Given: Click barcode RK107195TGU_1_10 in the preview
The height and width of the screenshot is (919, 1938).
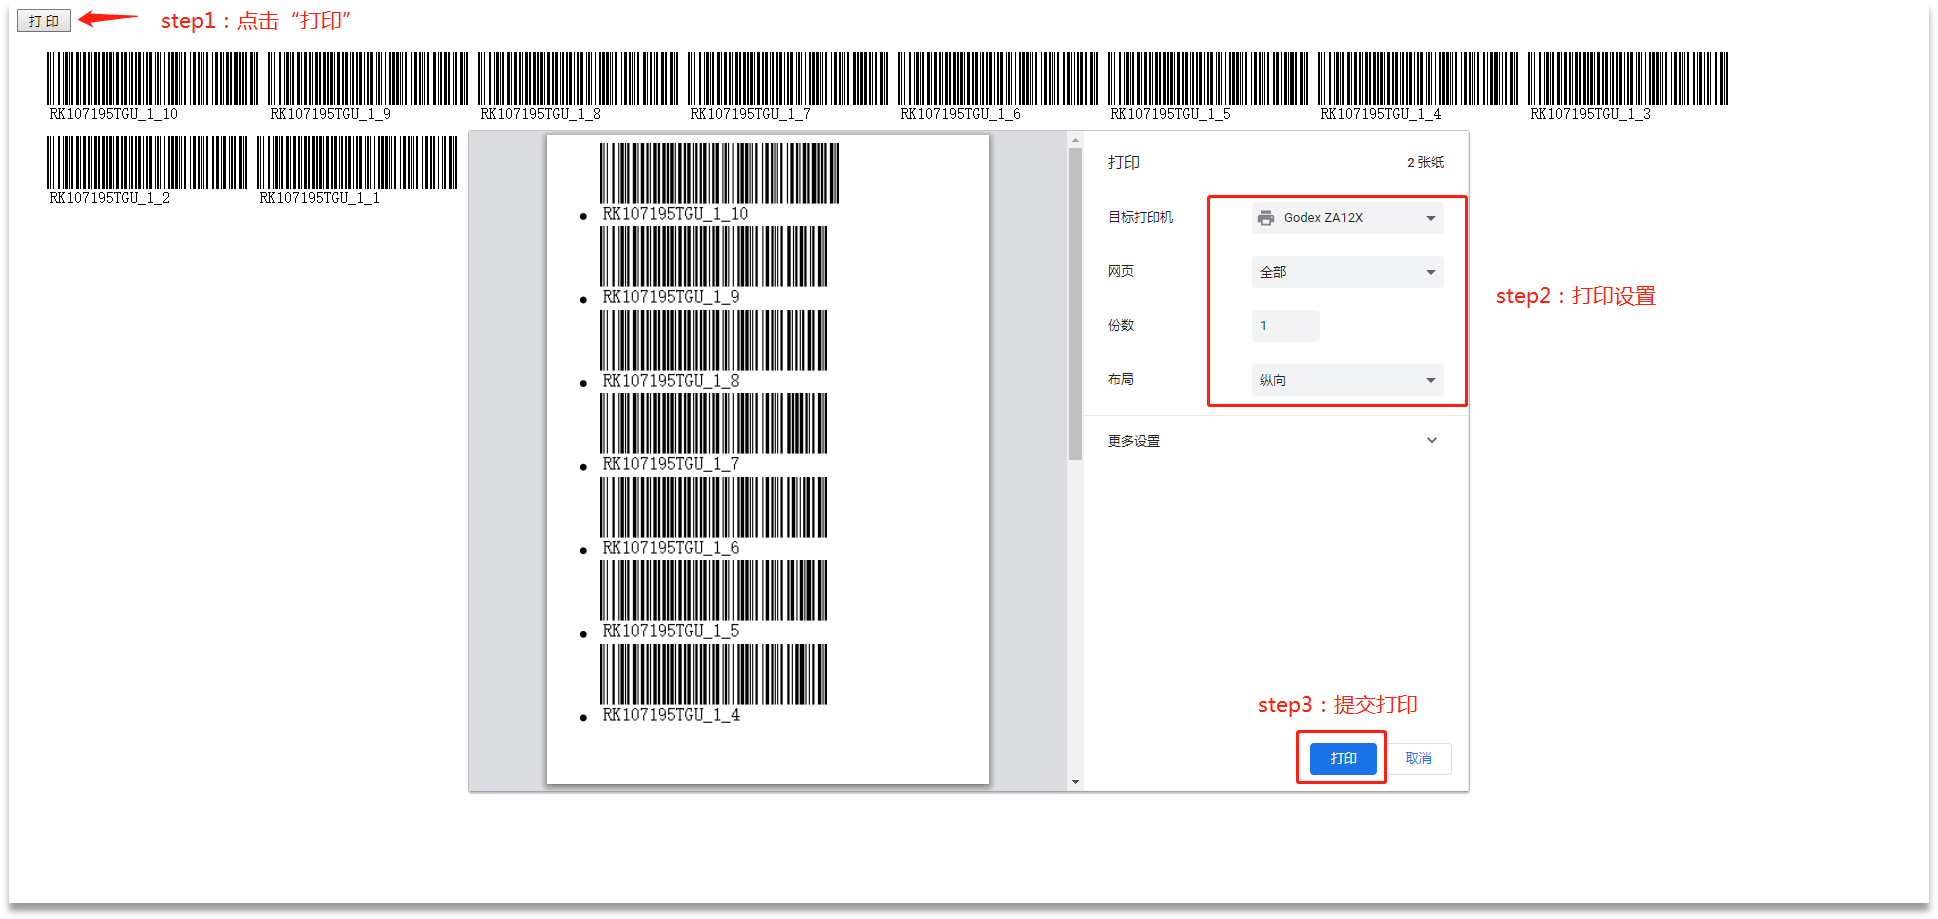Looking at the screenshot, I should (x=718, y=174).
